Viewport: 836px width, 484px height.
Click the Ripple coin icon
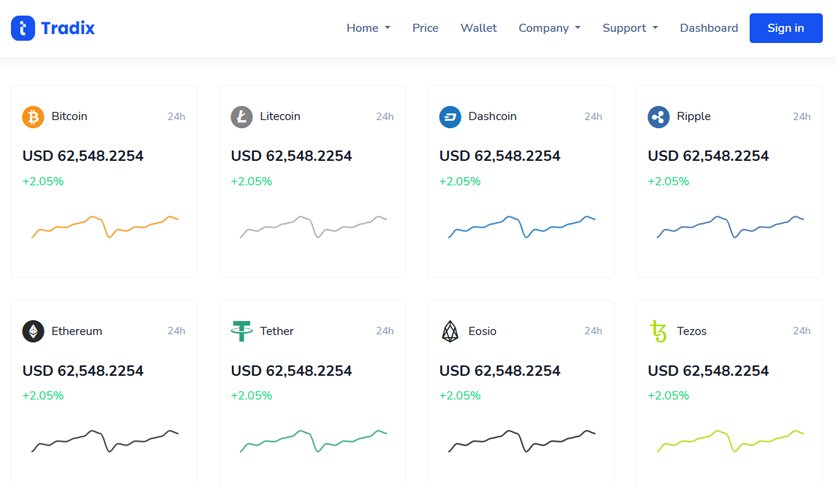coord(658,117)
